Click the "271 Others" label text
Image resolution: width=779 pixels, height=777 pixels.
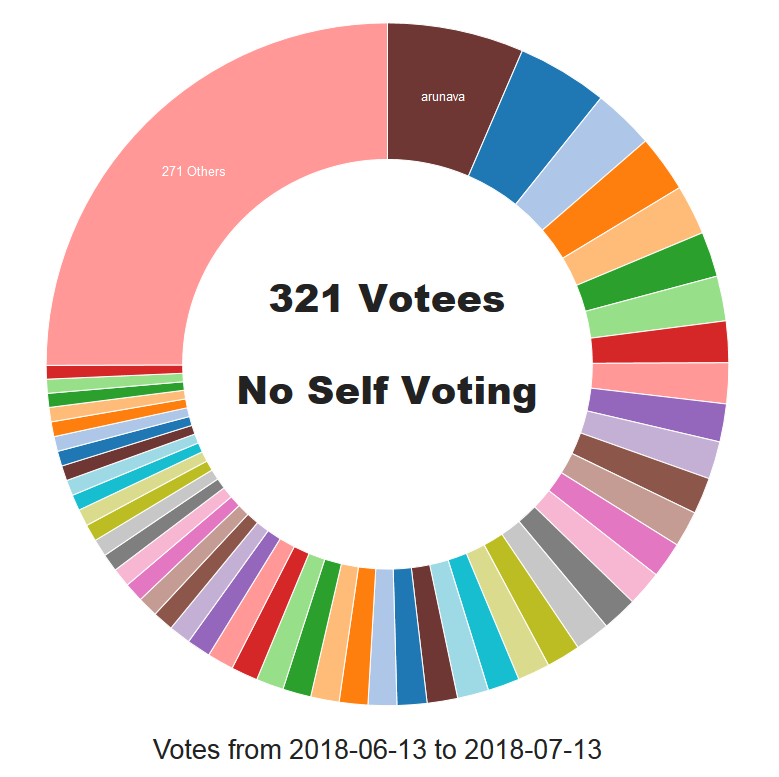click(193, 171)
